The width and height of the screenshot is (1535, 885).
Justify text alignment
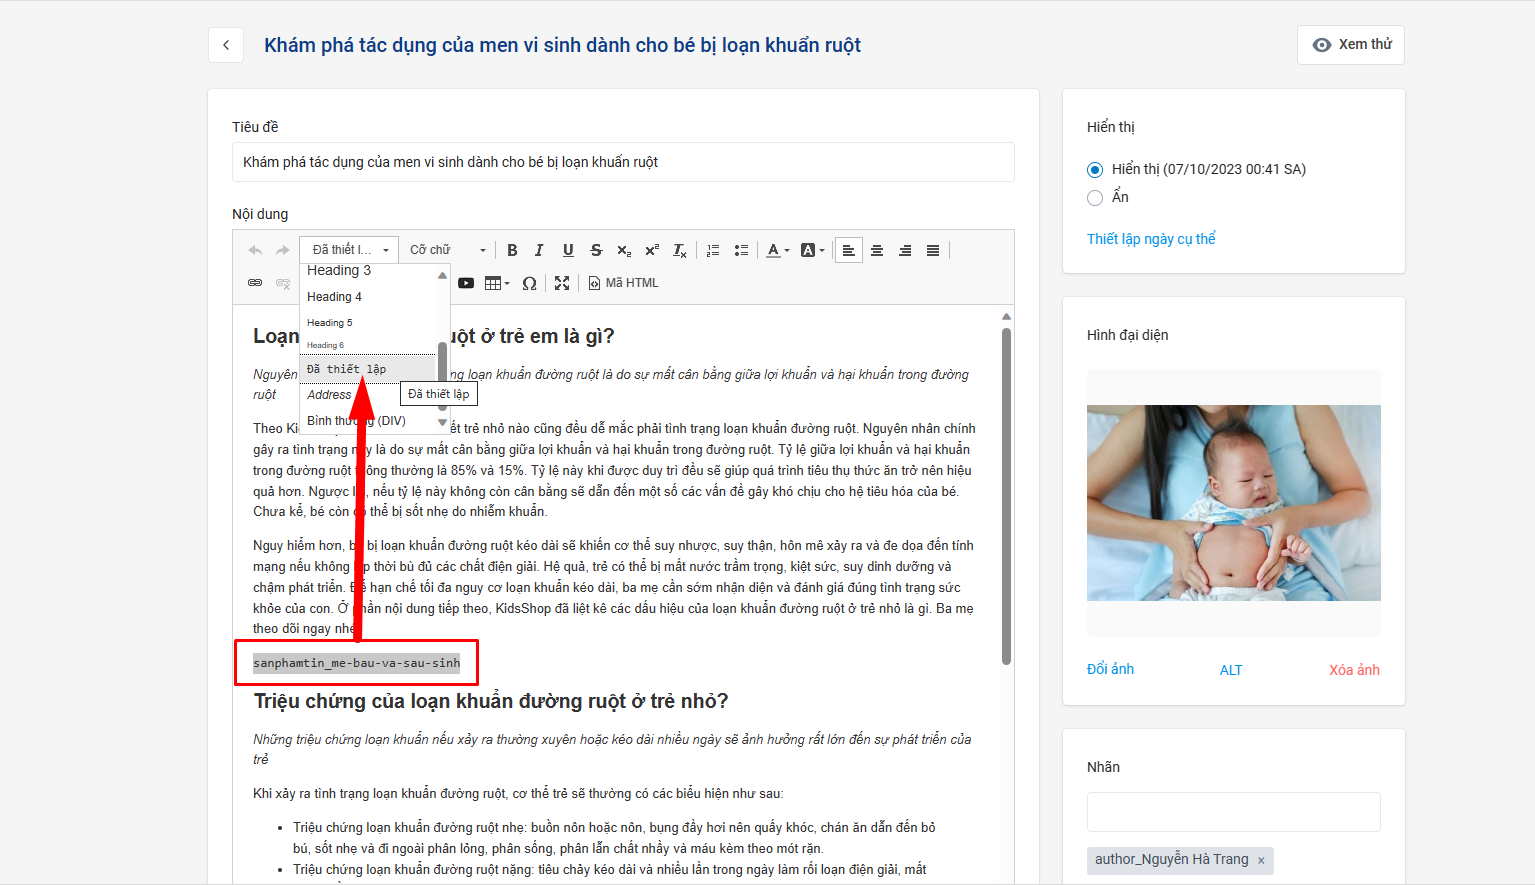(x=933, y=250)
